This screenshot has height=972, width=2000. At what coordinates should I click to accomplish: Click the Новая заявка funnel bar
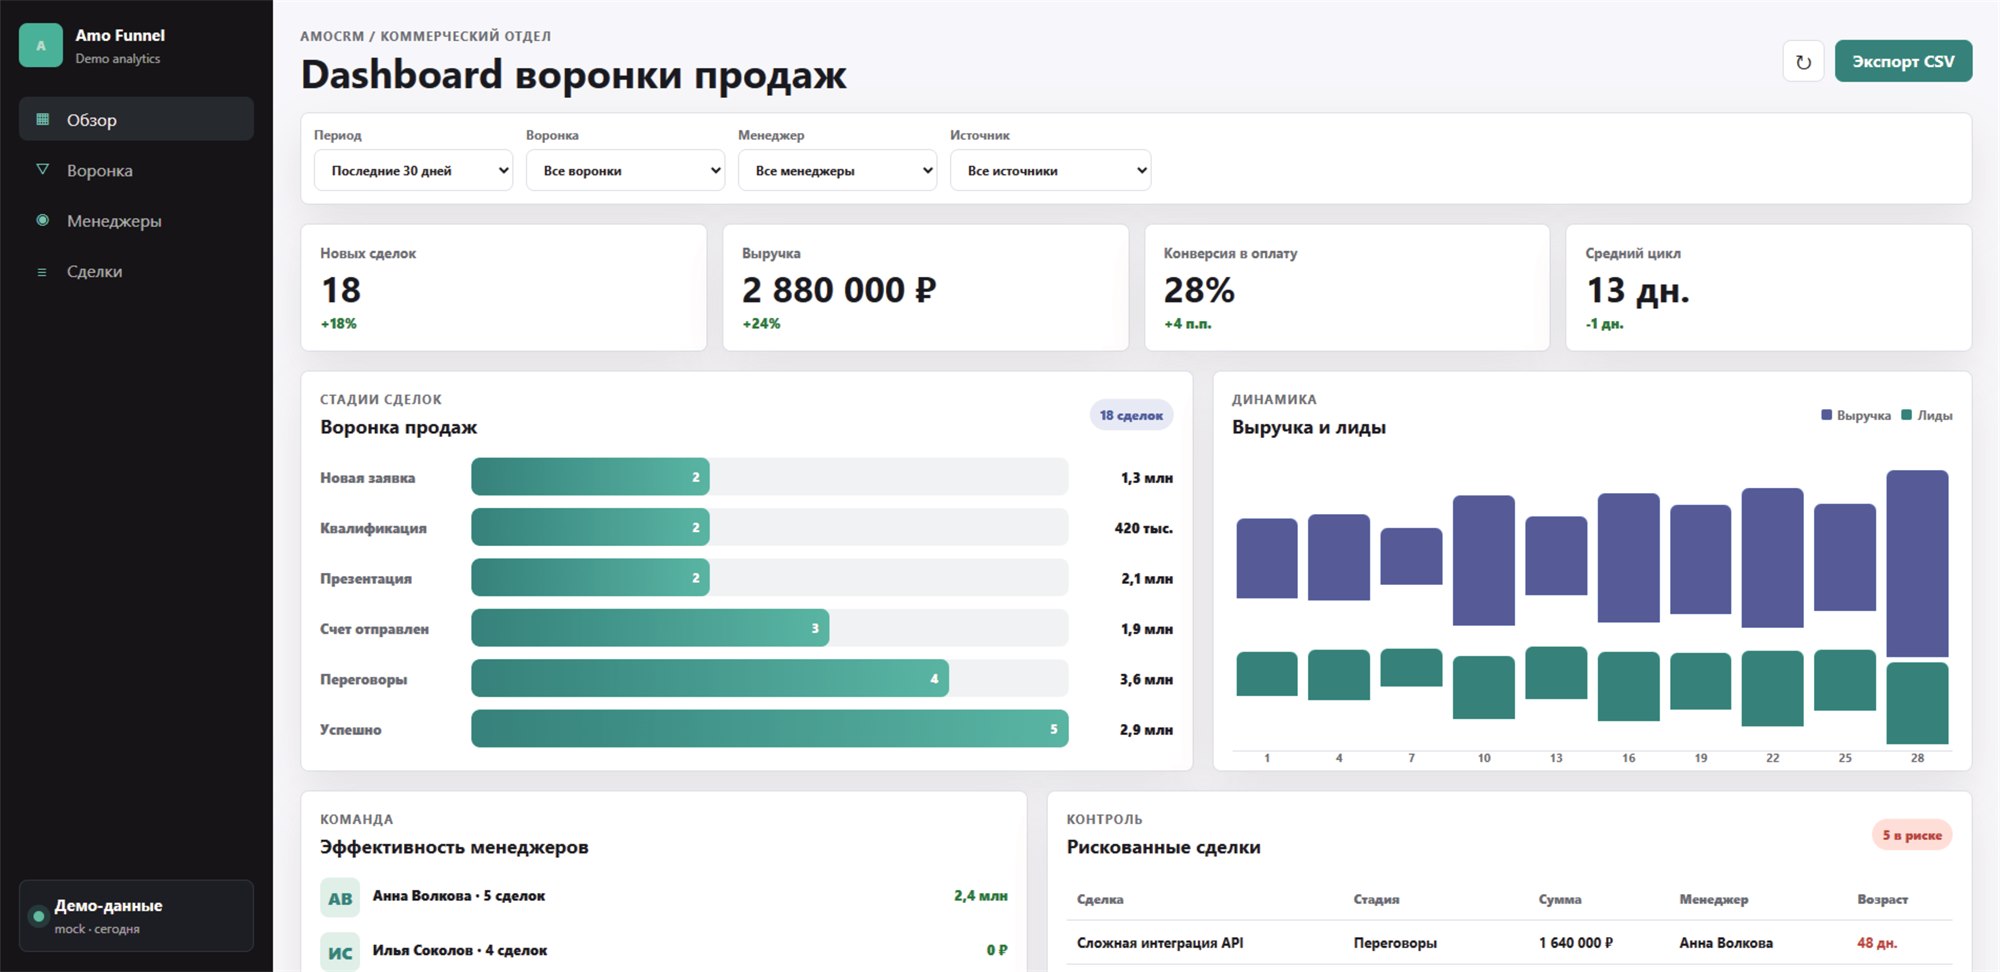590,477
